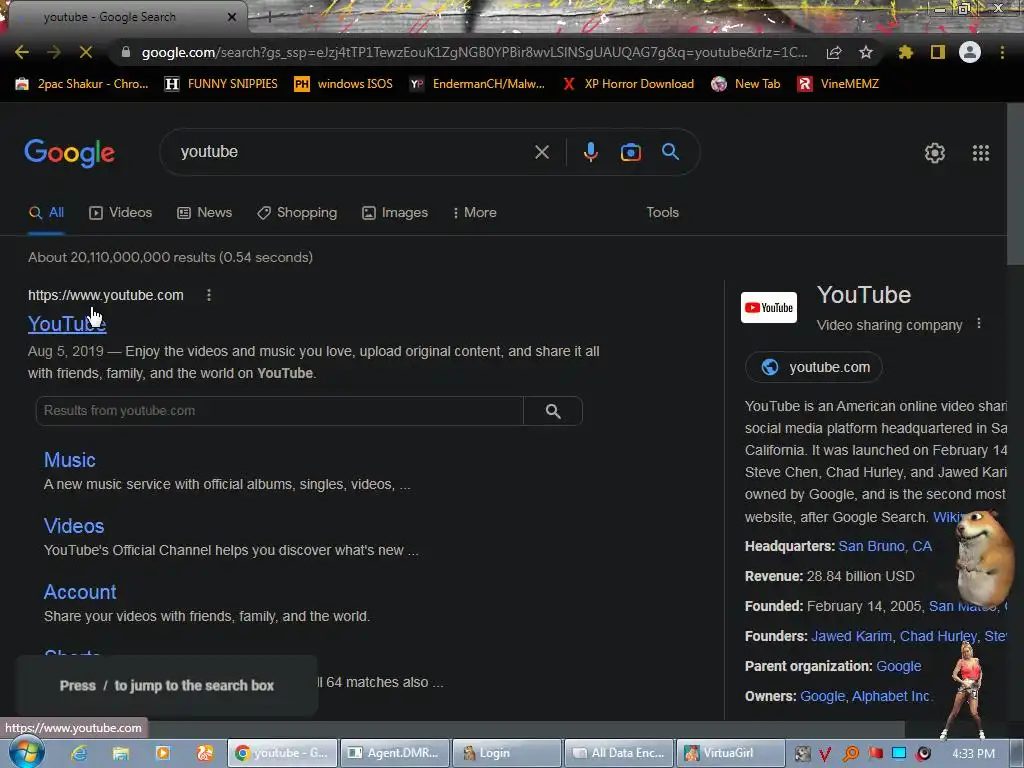Focus the 'Results from youtube.com' field
This screenshot has height=768, width=1024.
point(280,411)
